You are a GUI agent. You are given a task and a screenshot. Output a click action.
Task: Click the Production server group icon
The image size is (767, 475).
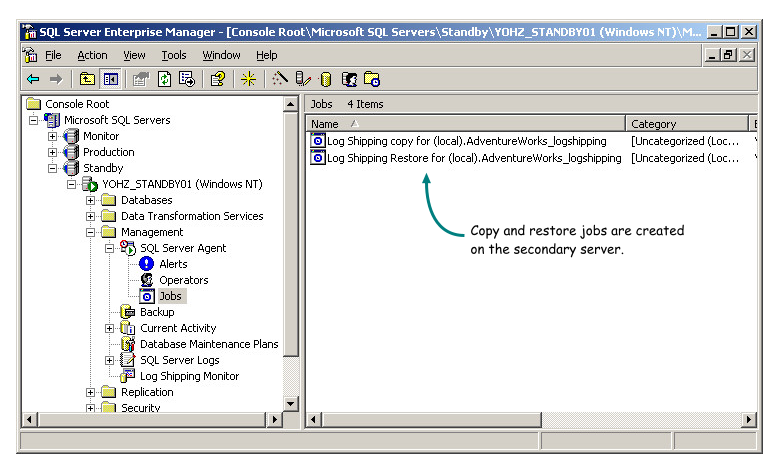click(x=71, y=153)
